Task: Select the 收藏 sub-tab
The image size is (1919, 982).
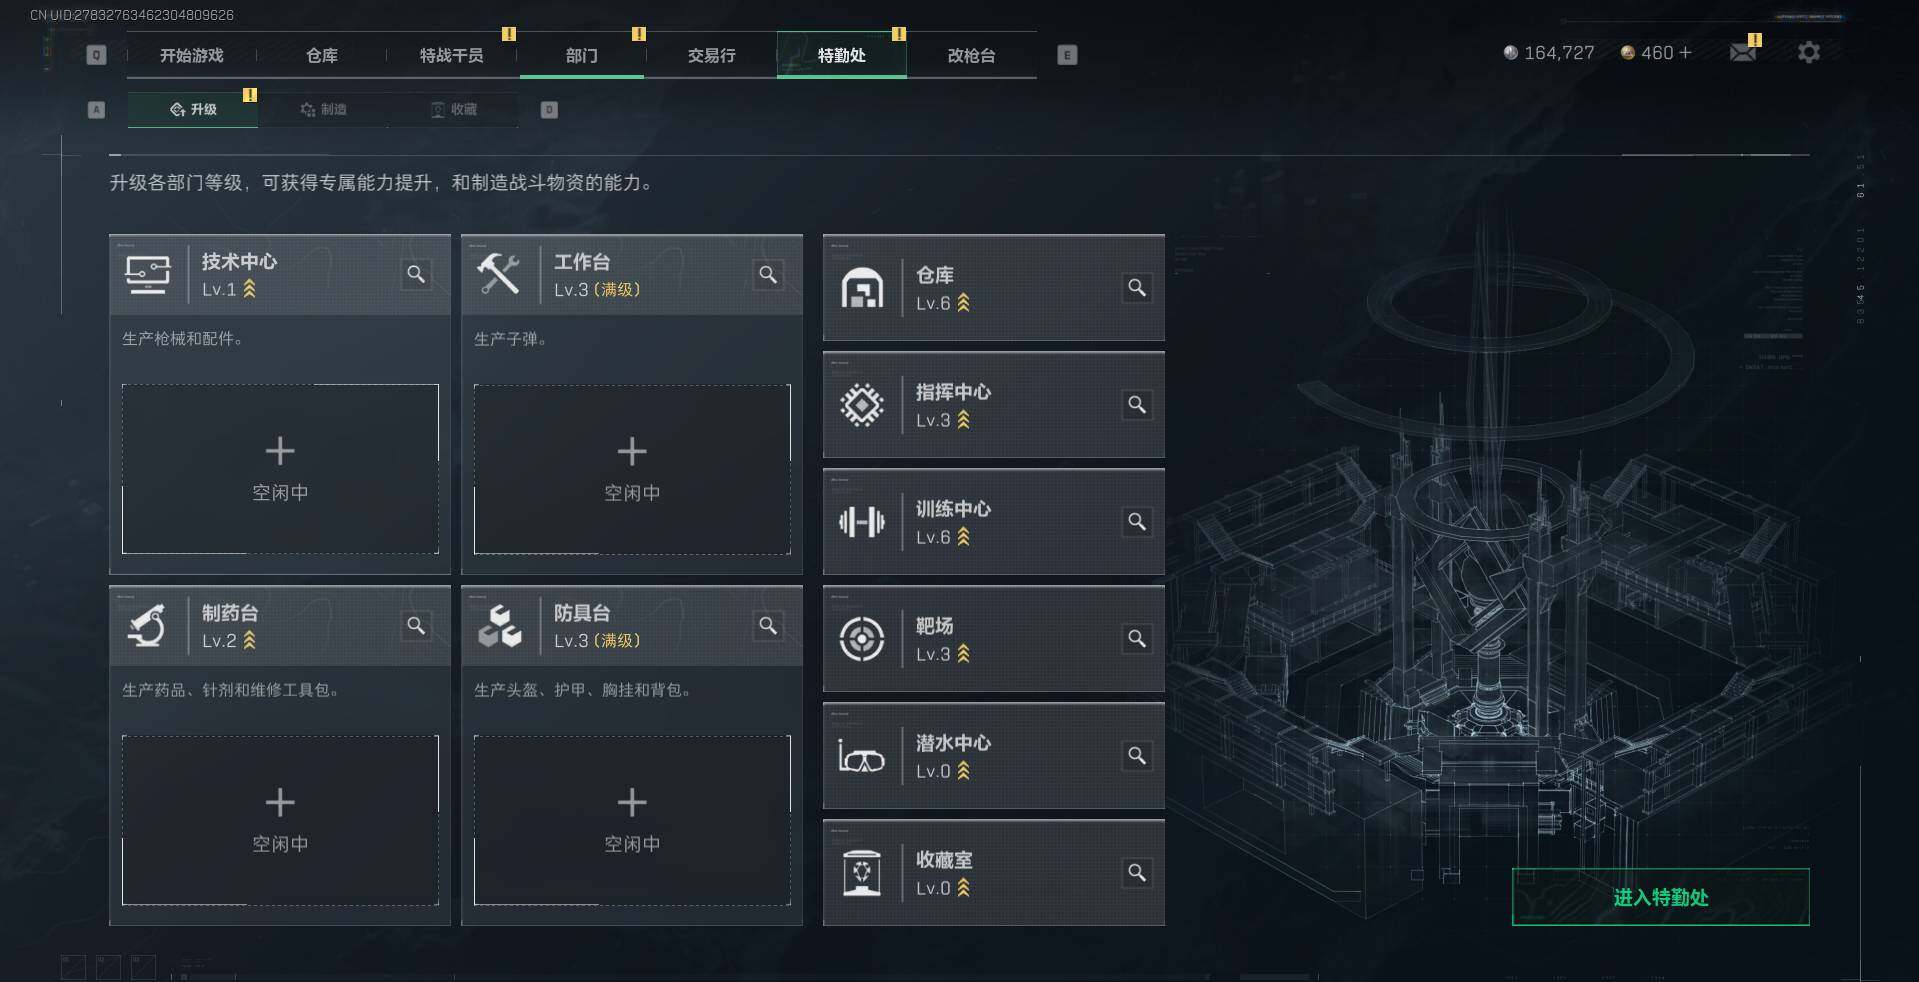Action: click(453, 109)
